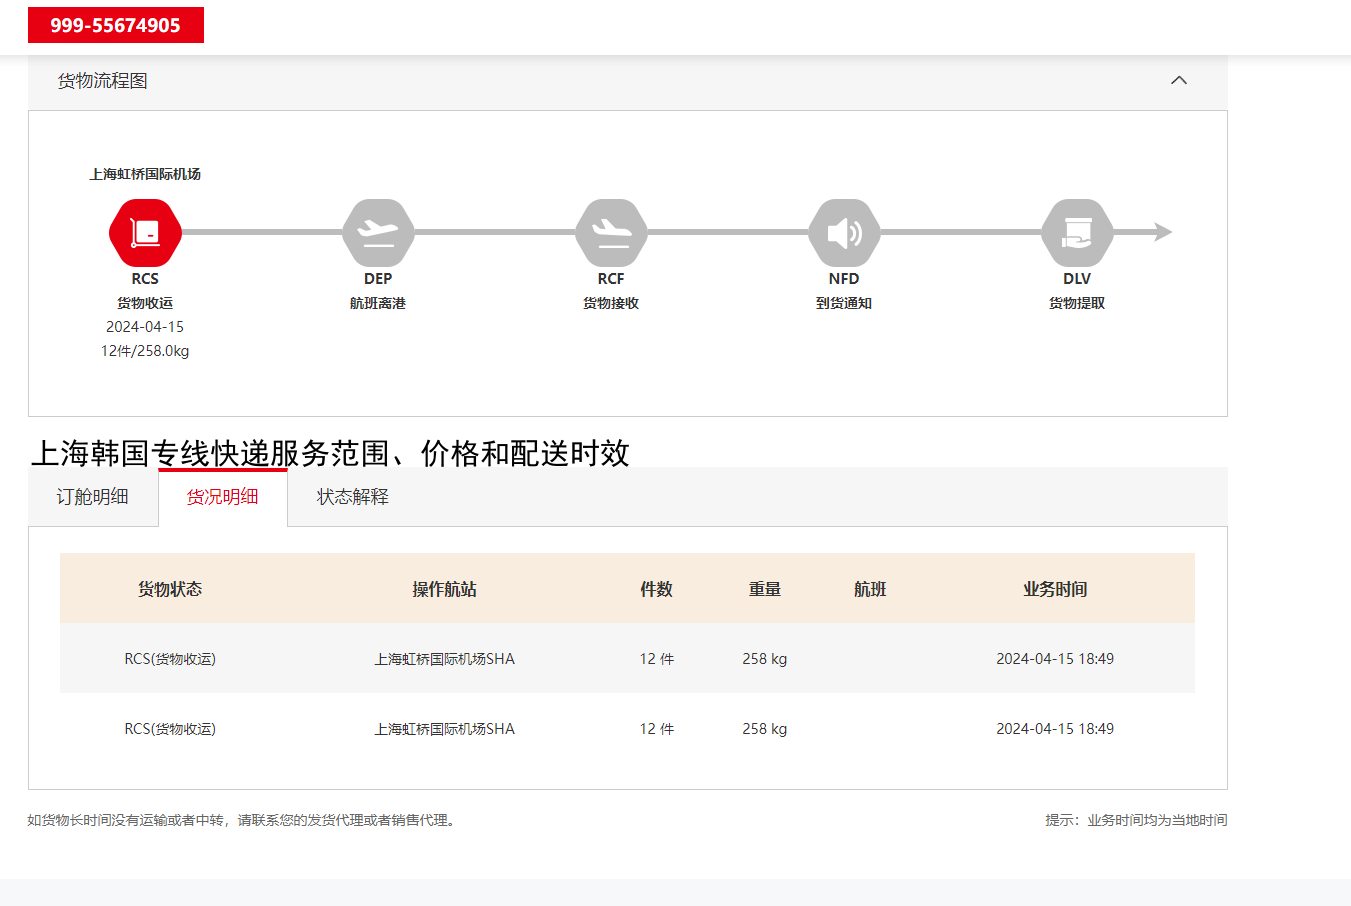Screen dimensions: 1351x906
Task: Click the 上海虹桥国际机场 label above the RCS step
Action: (x=145, y=174)
